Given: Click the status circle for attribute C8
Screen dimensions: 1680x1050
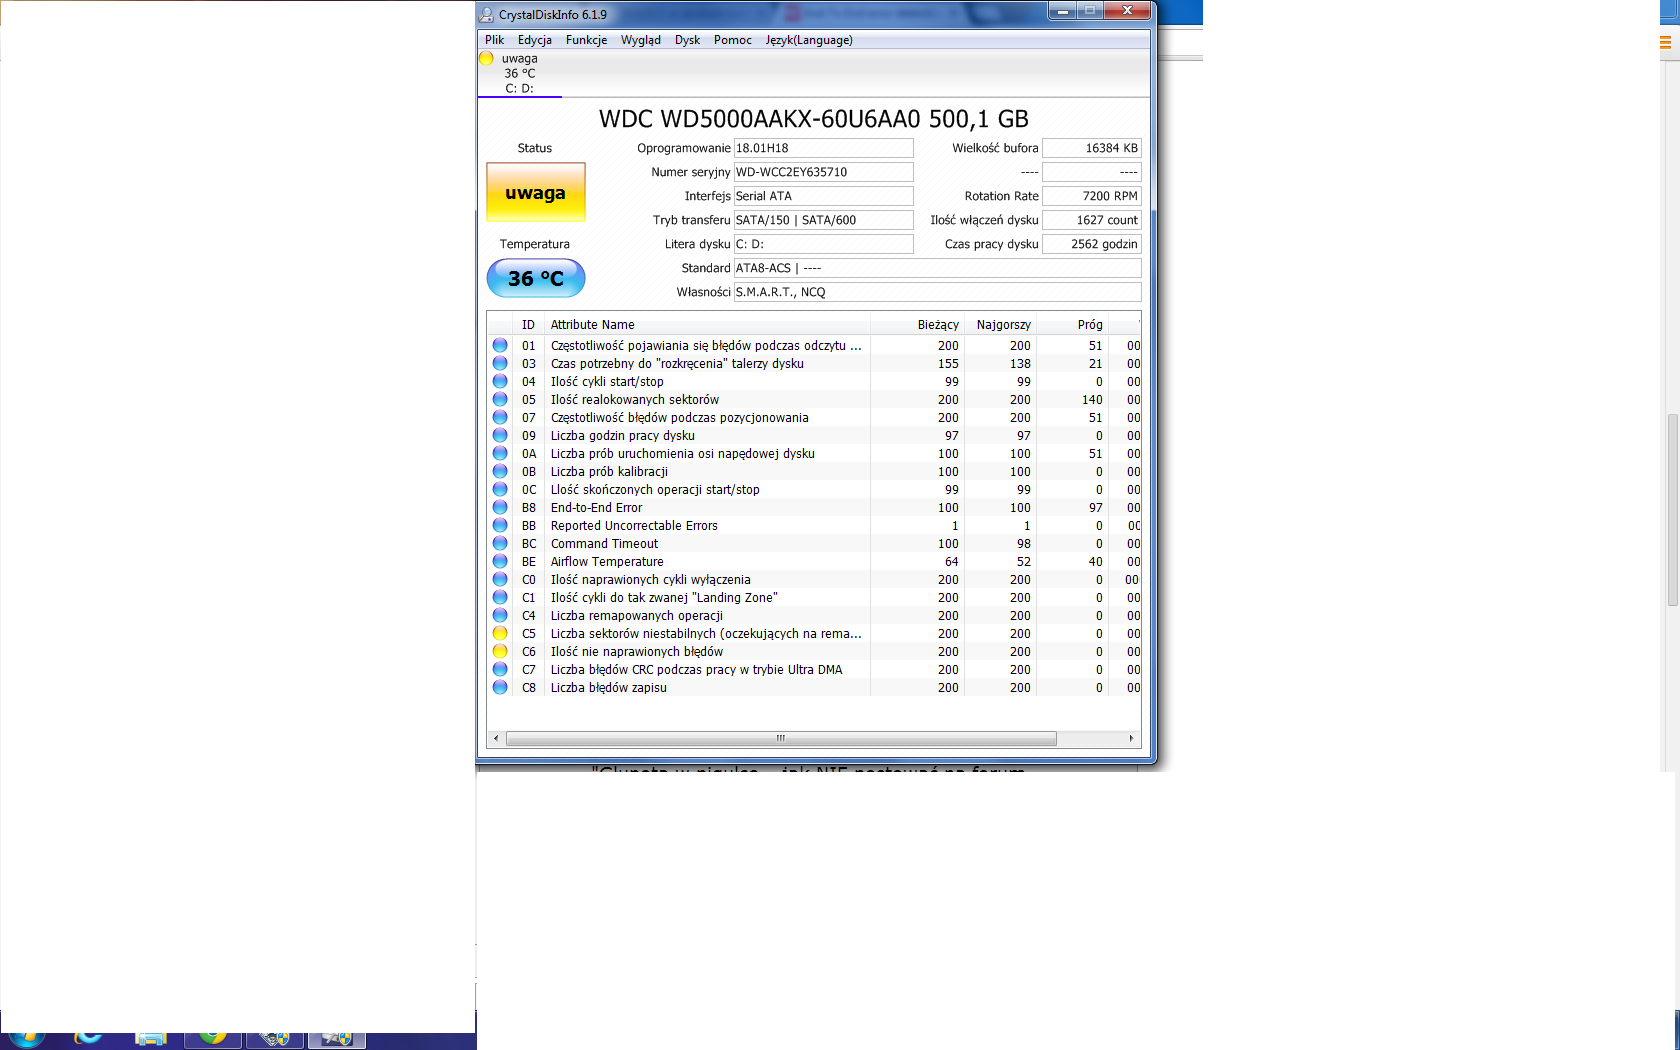Looking at the screenshot, I should 500,687.
